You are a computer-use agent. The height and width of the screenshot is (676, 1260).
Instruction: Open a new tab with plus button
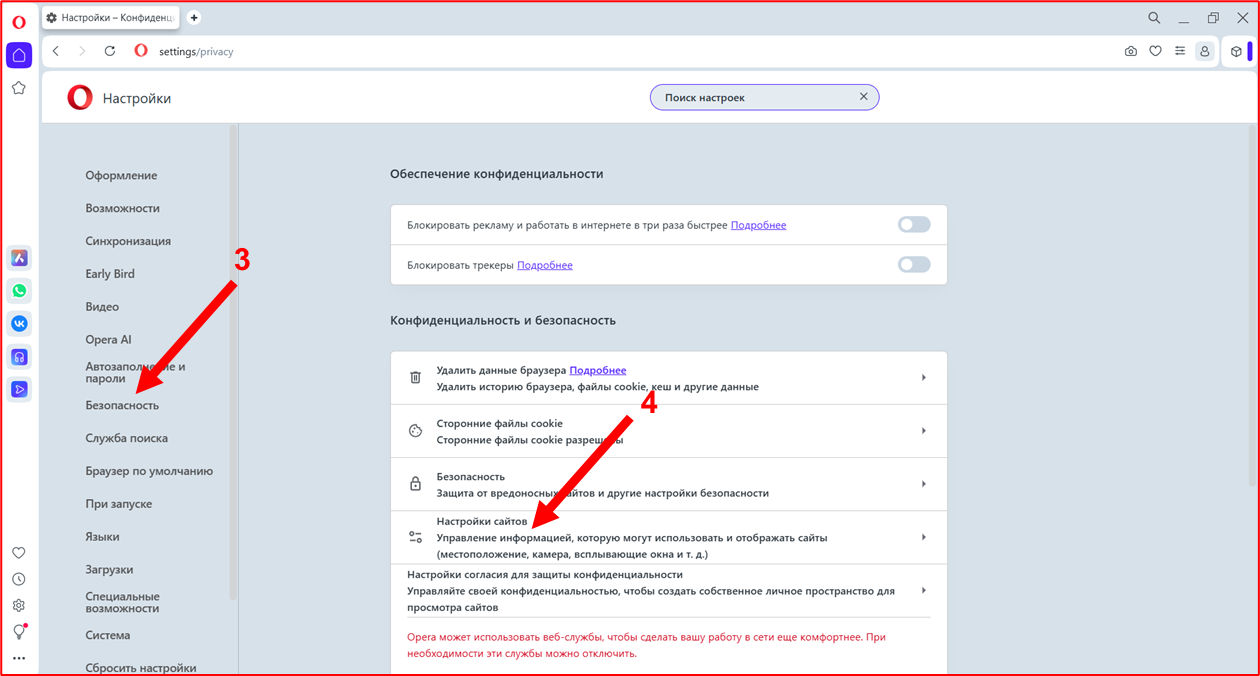[194, 17]
